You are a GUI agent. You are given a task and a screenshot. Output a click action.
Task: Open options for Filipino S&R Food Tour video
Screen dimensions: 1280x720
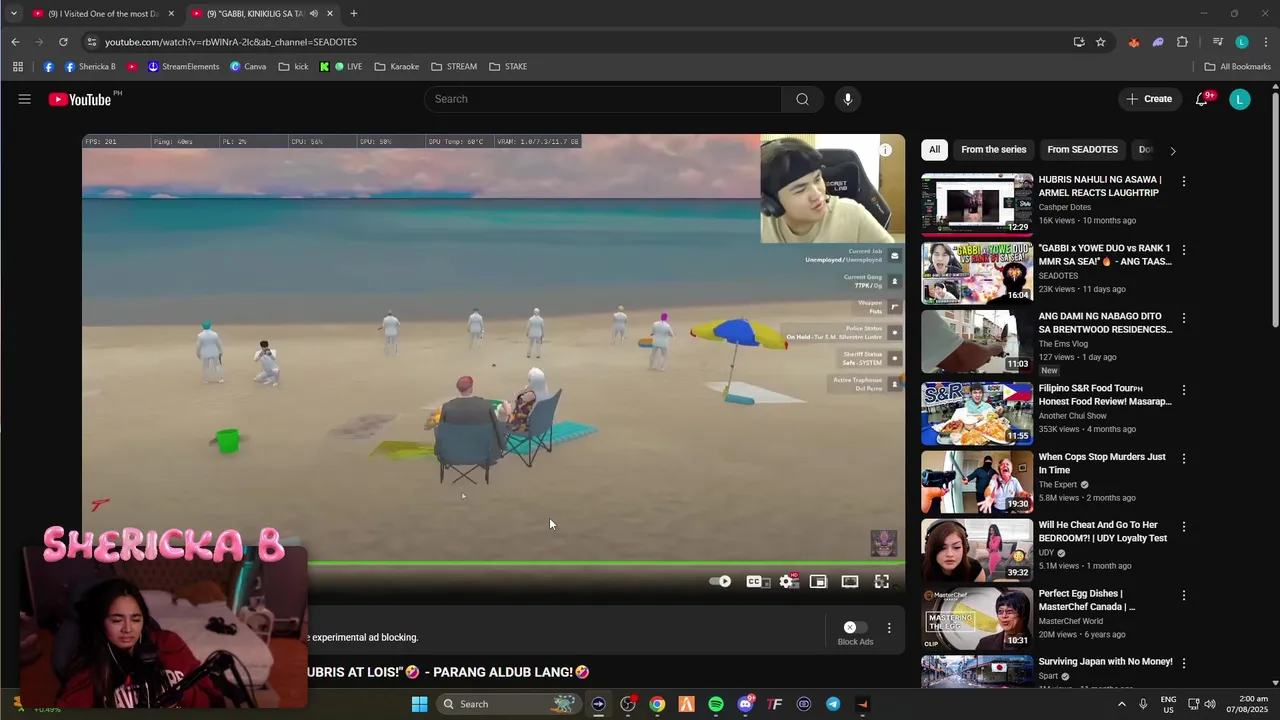pyautogui.click(x=1184, y=390)
